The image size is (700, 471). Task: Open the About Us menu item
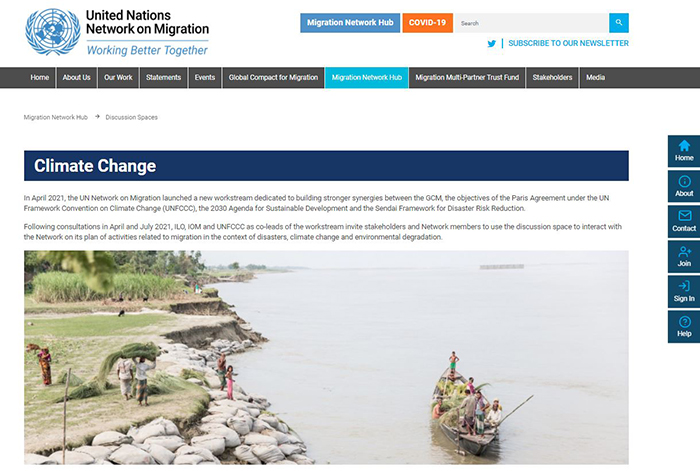(x=76, y=78)
